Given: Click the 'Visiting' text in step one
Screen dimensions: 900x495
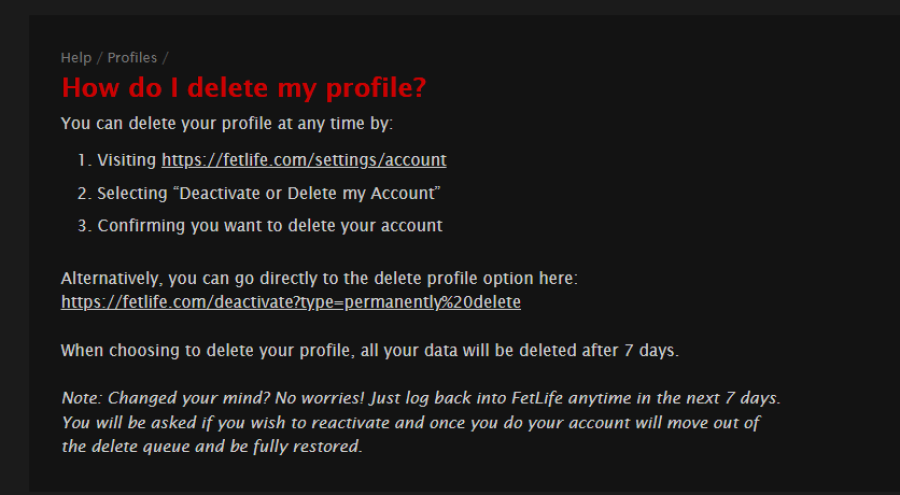Looking at the screenshot, I should [x=127, y=160].
